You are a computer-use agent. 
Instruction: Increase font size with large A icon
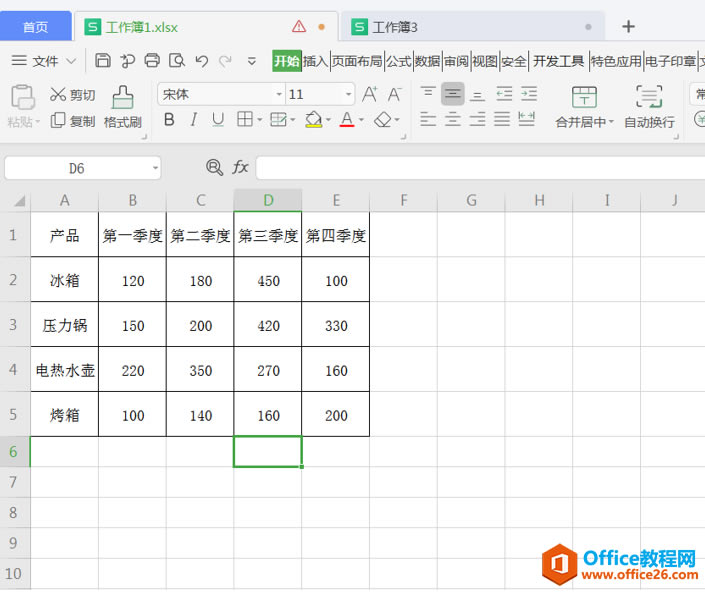(x=370, y=94)
